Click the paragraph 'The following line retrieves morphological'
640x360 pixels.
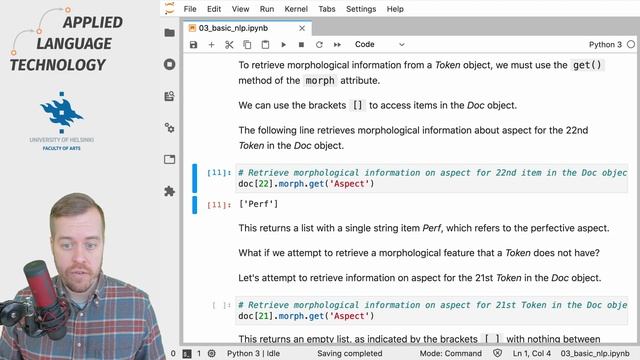click(413, 138)
